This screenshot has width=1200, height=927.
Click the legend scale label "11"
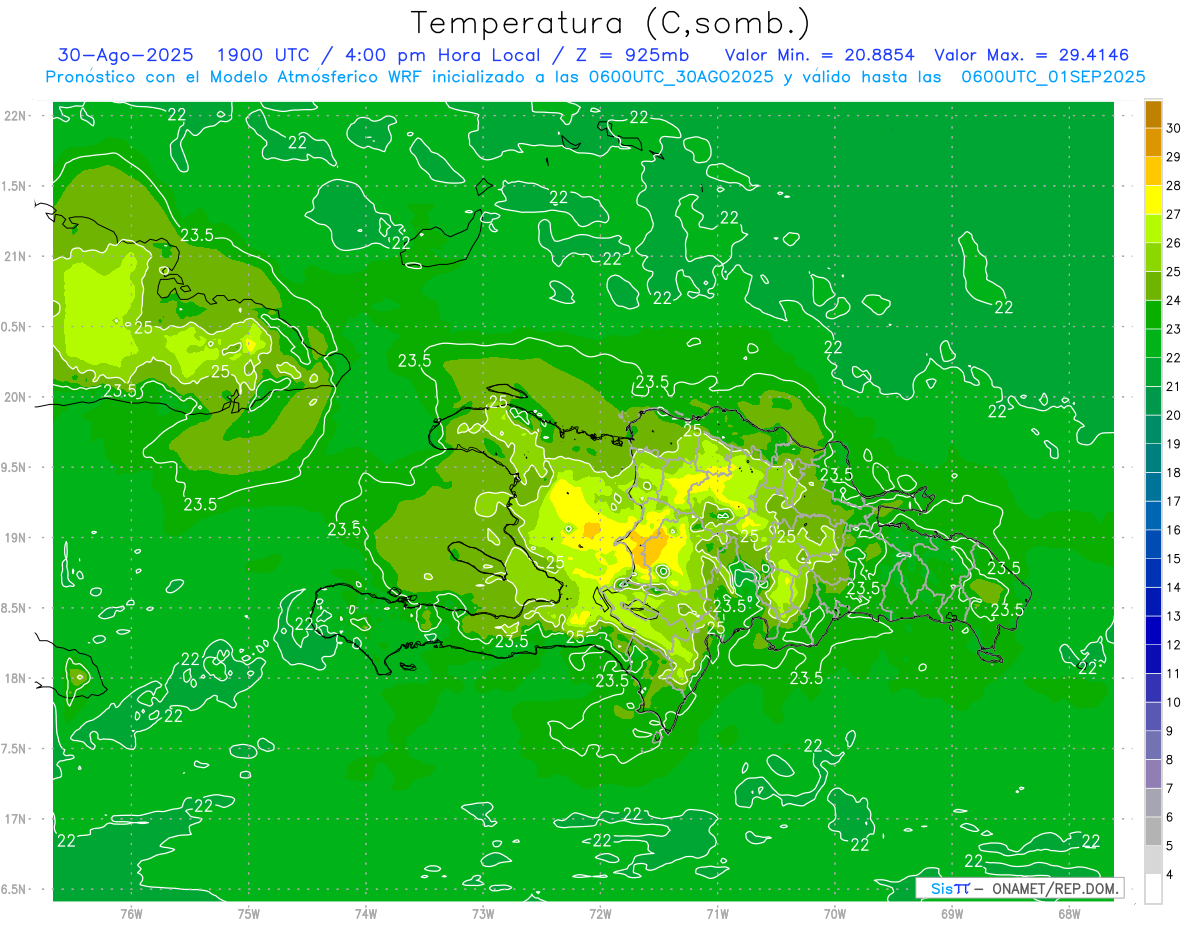1174,674
